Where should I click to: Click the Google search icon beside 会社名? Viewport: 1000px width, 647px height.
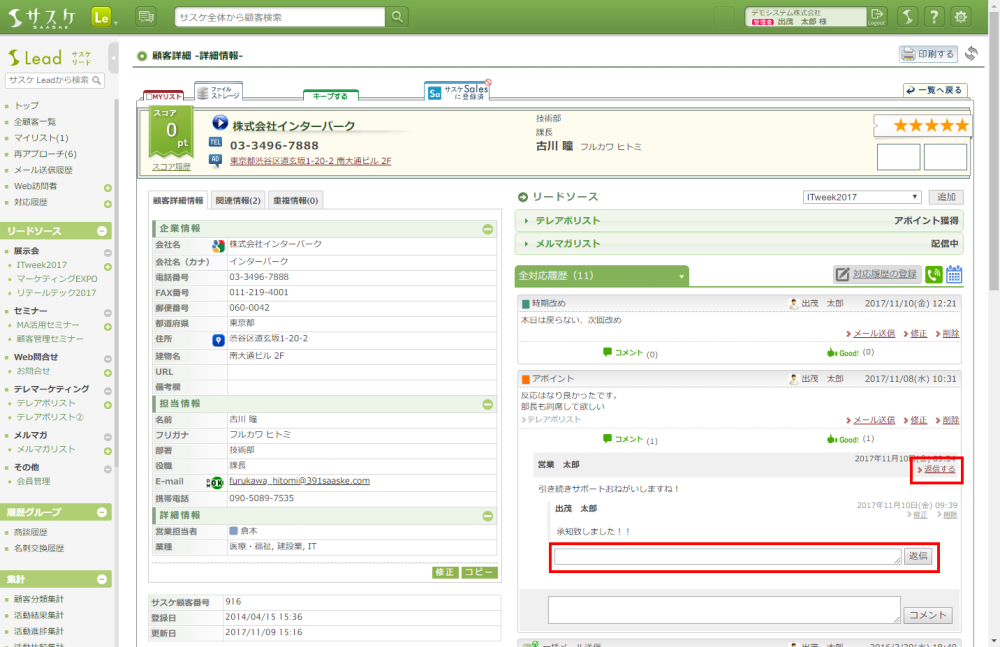click(x=218, y=245)
